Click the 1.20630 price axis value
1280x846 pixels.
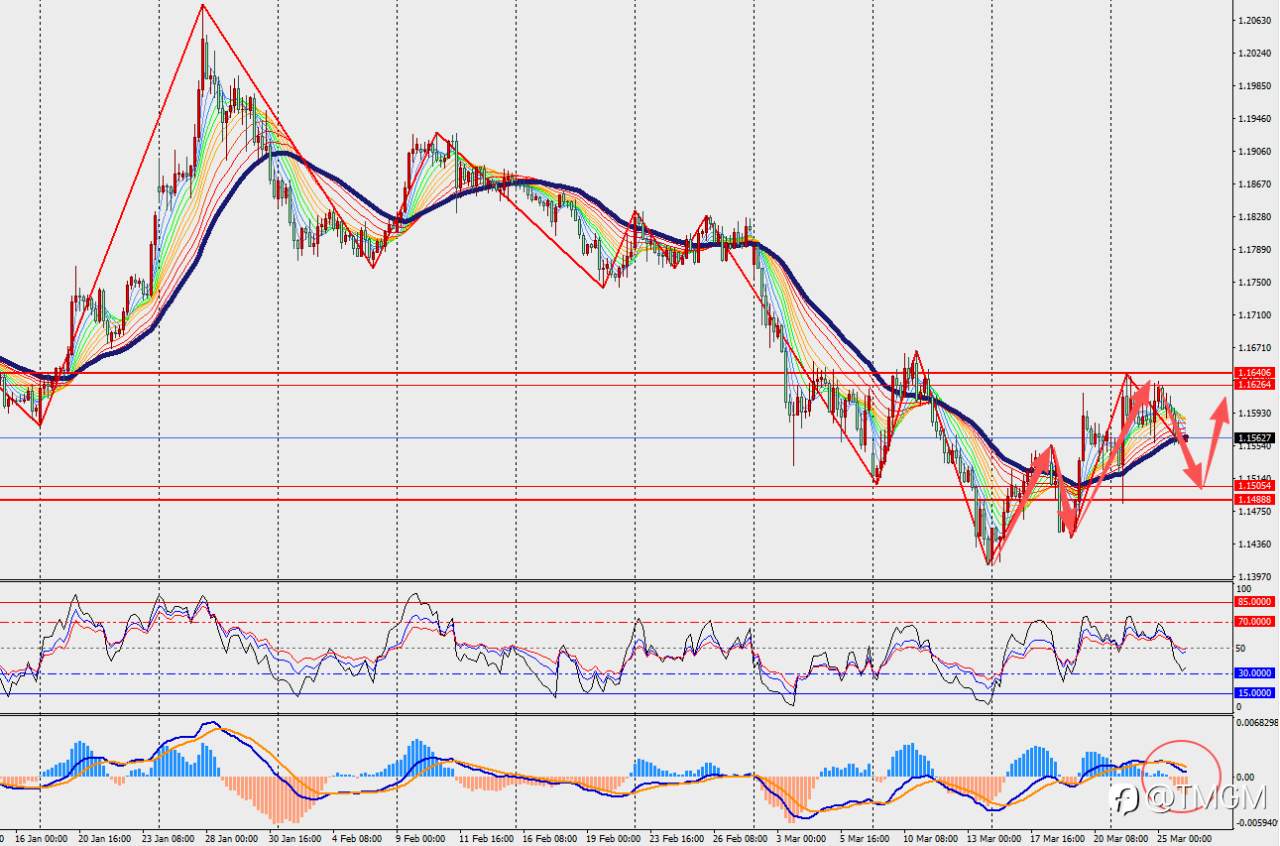[1256, 20]
